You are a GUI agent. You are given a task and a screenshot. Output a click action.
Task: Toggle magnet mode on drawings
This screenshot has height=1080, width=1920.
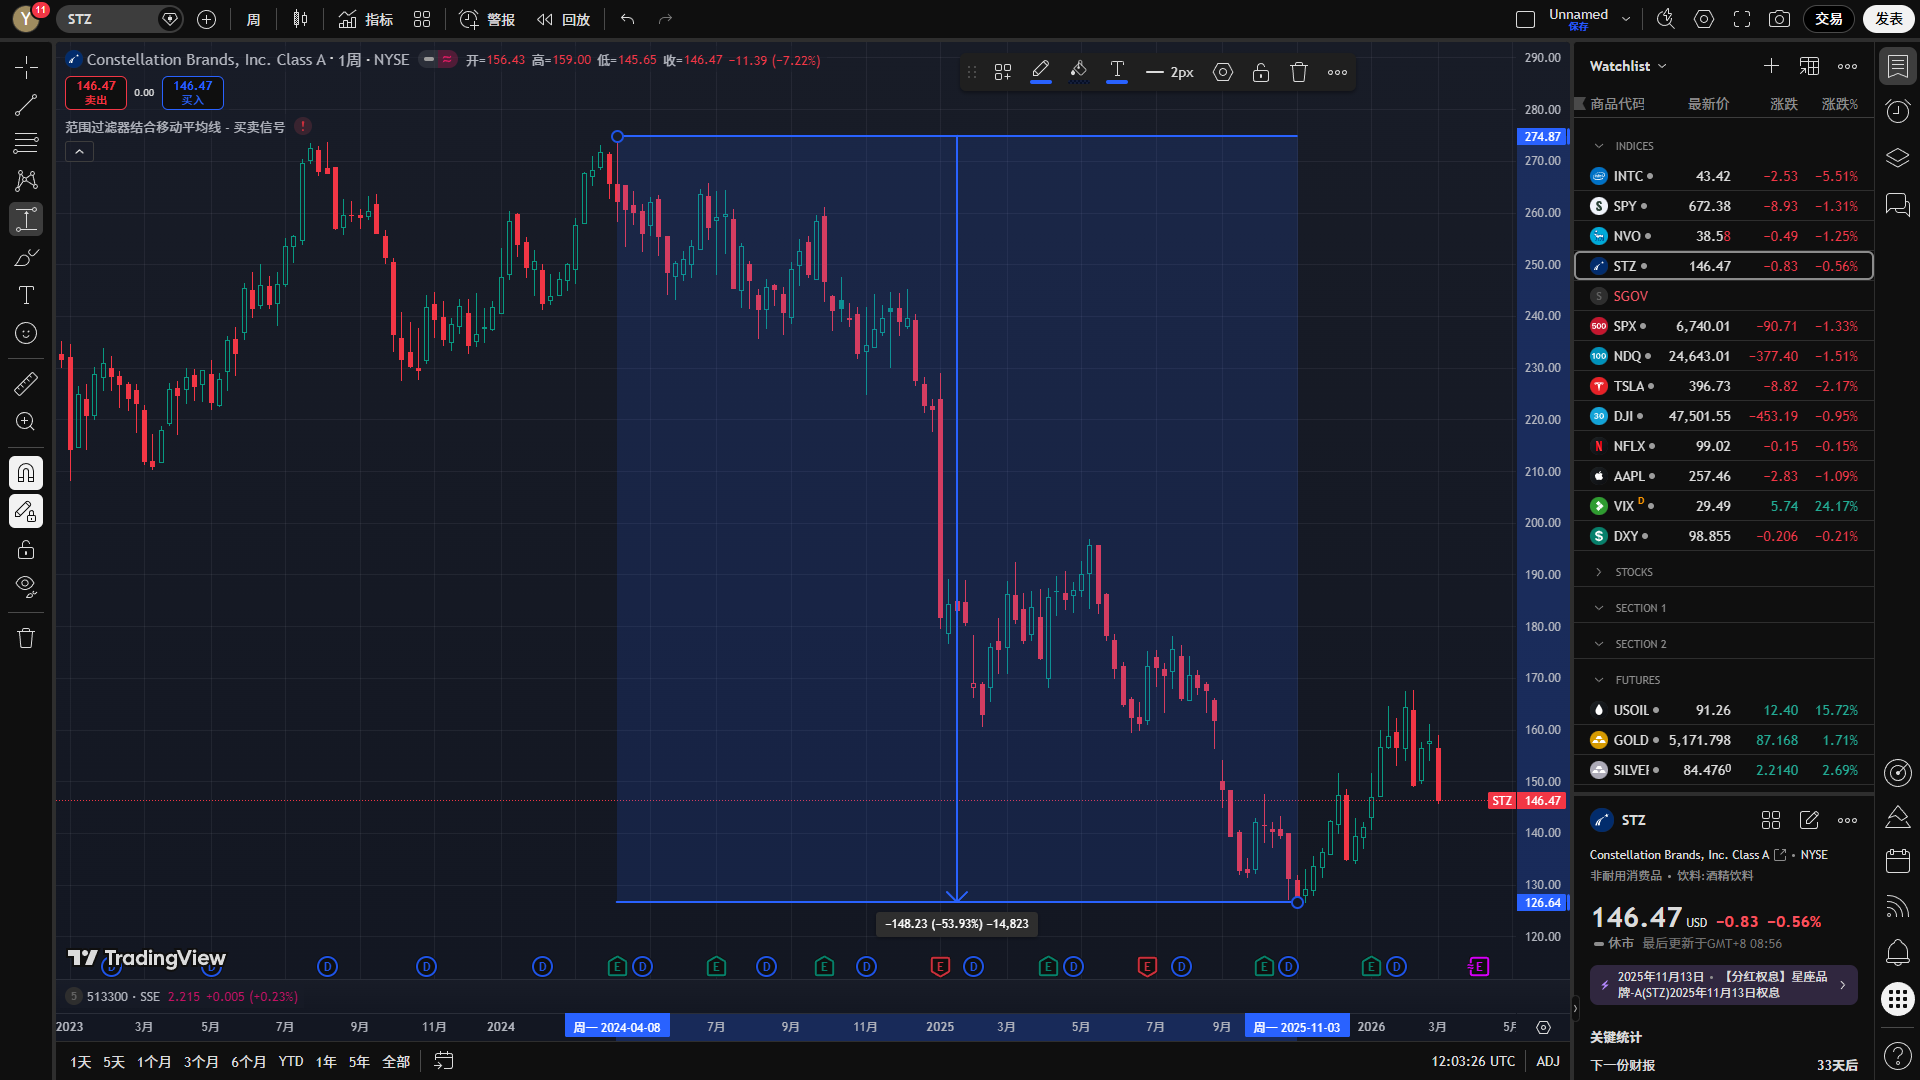coord(26,472)
